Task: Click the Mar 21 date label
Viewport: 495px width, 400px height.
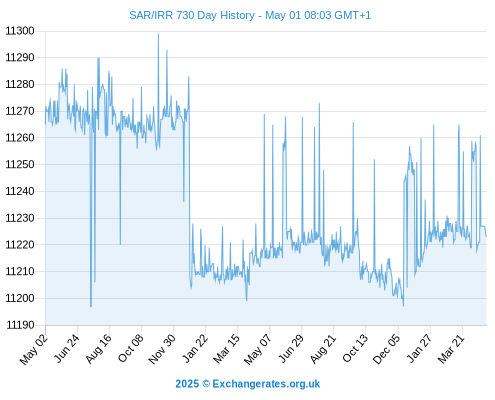Action: [451, 349]
